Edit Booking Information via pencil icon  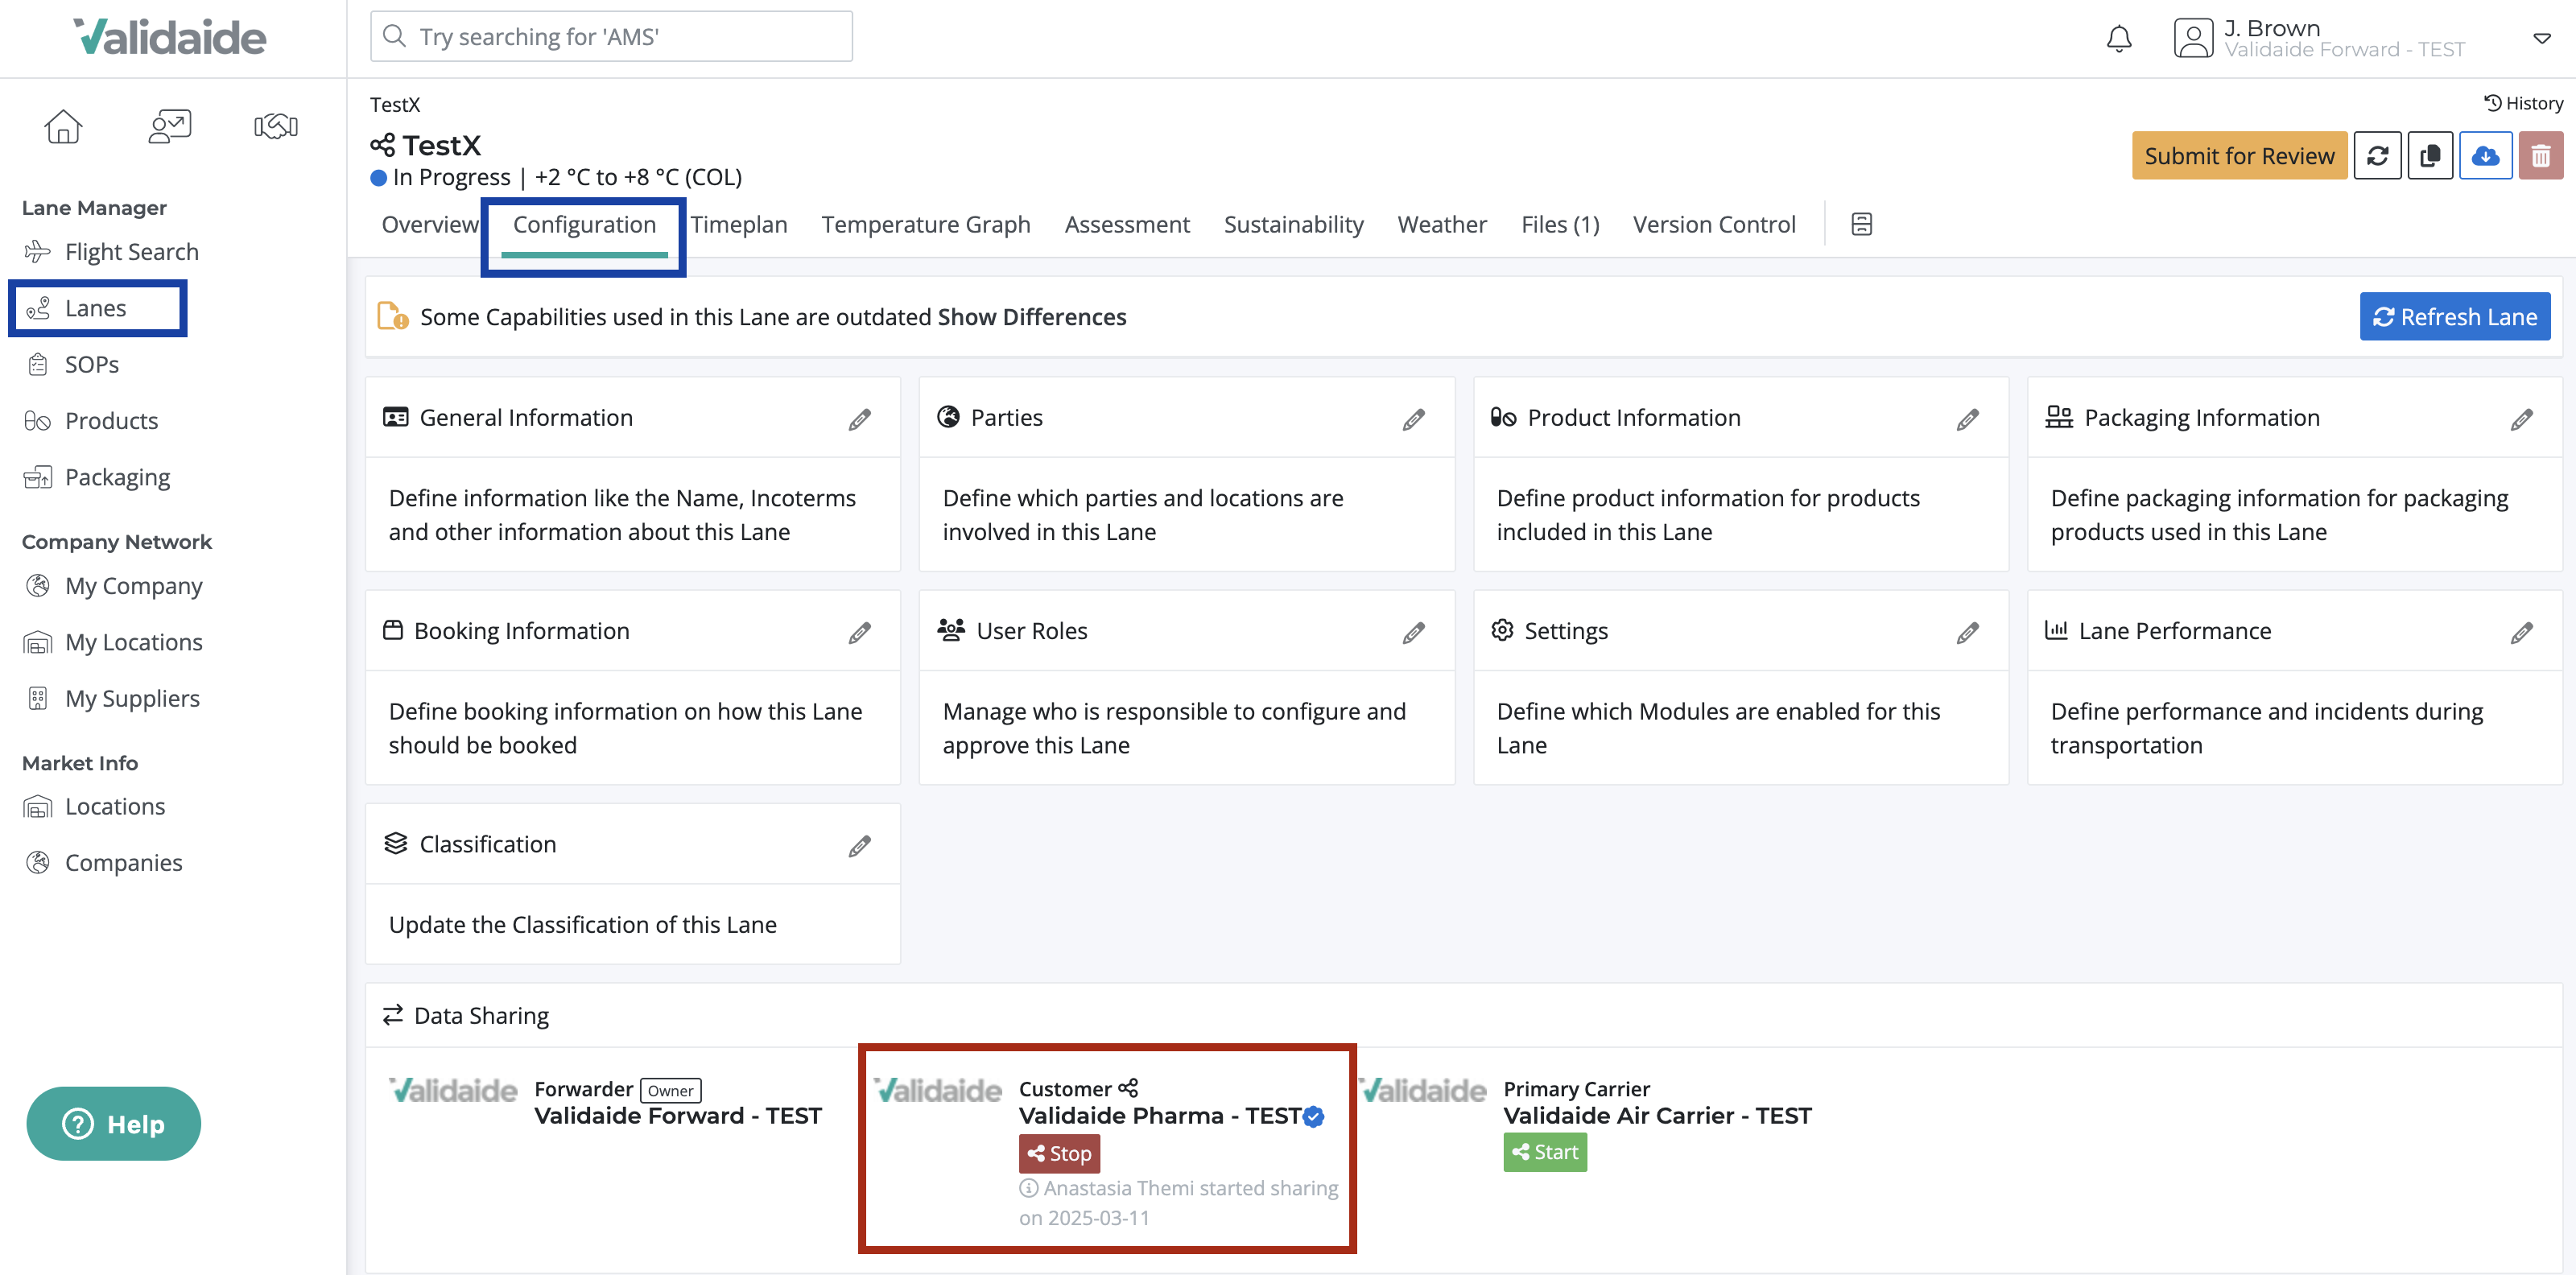859,632
